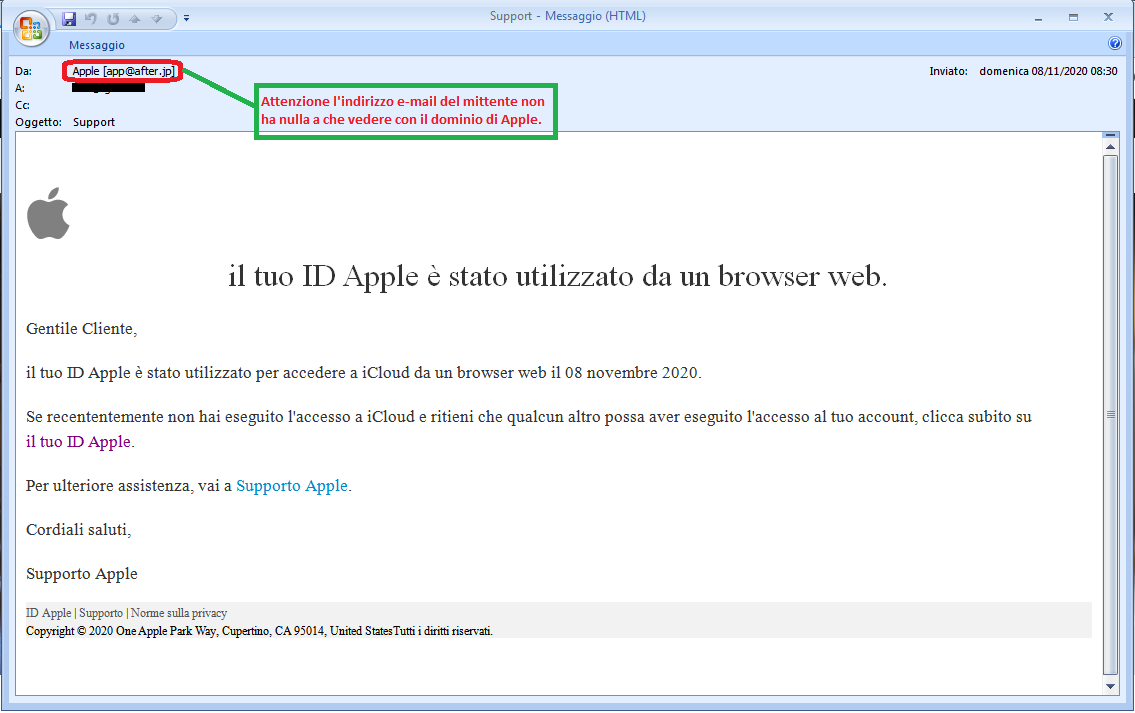This screenshot has height=713, width=1135.
Task: Click the Redo arrow in the quick access toolbar
Action: tap(114, 19)
